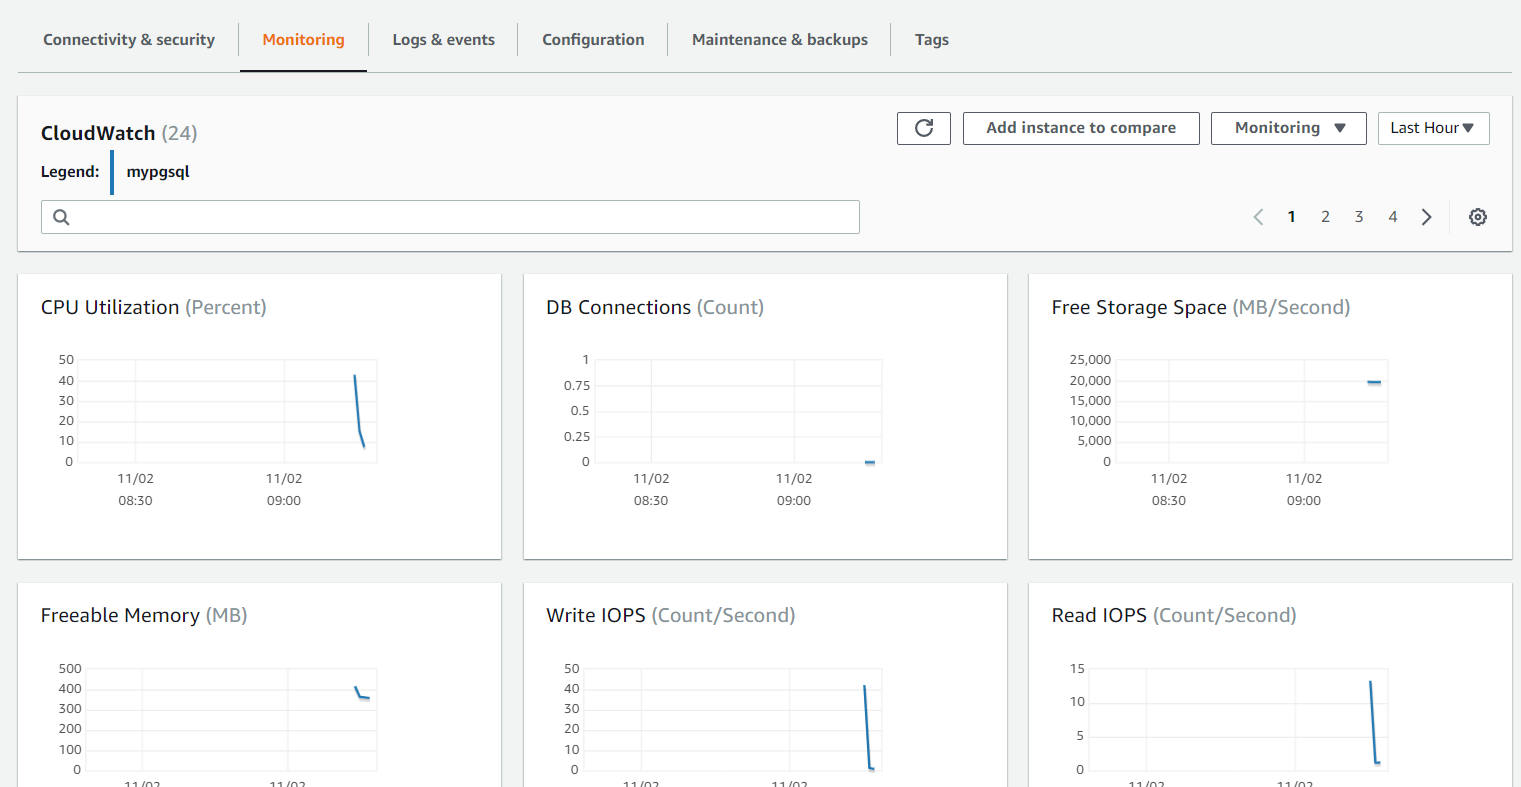Click the magnifier icon in the search field
This screenshot has width=1521, height=787.
(61, 217)
